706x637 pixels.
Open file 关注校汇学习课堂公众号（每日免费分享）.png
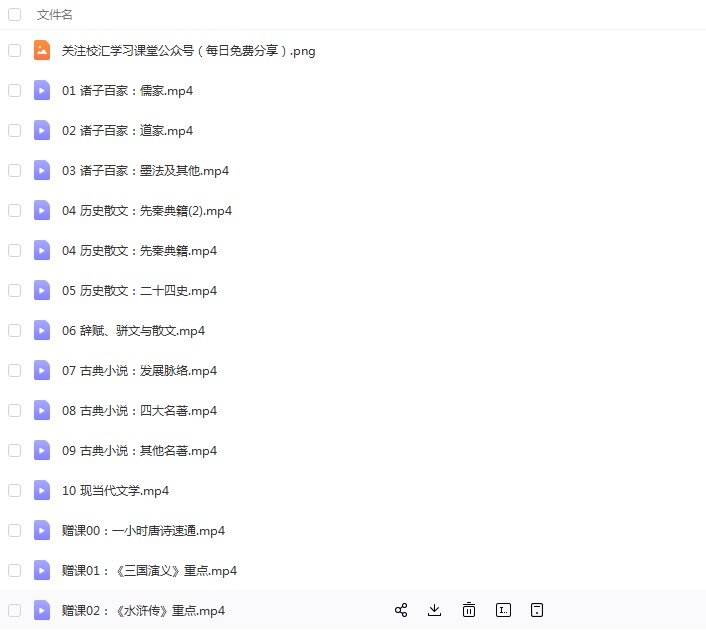tap(188, 50)
